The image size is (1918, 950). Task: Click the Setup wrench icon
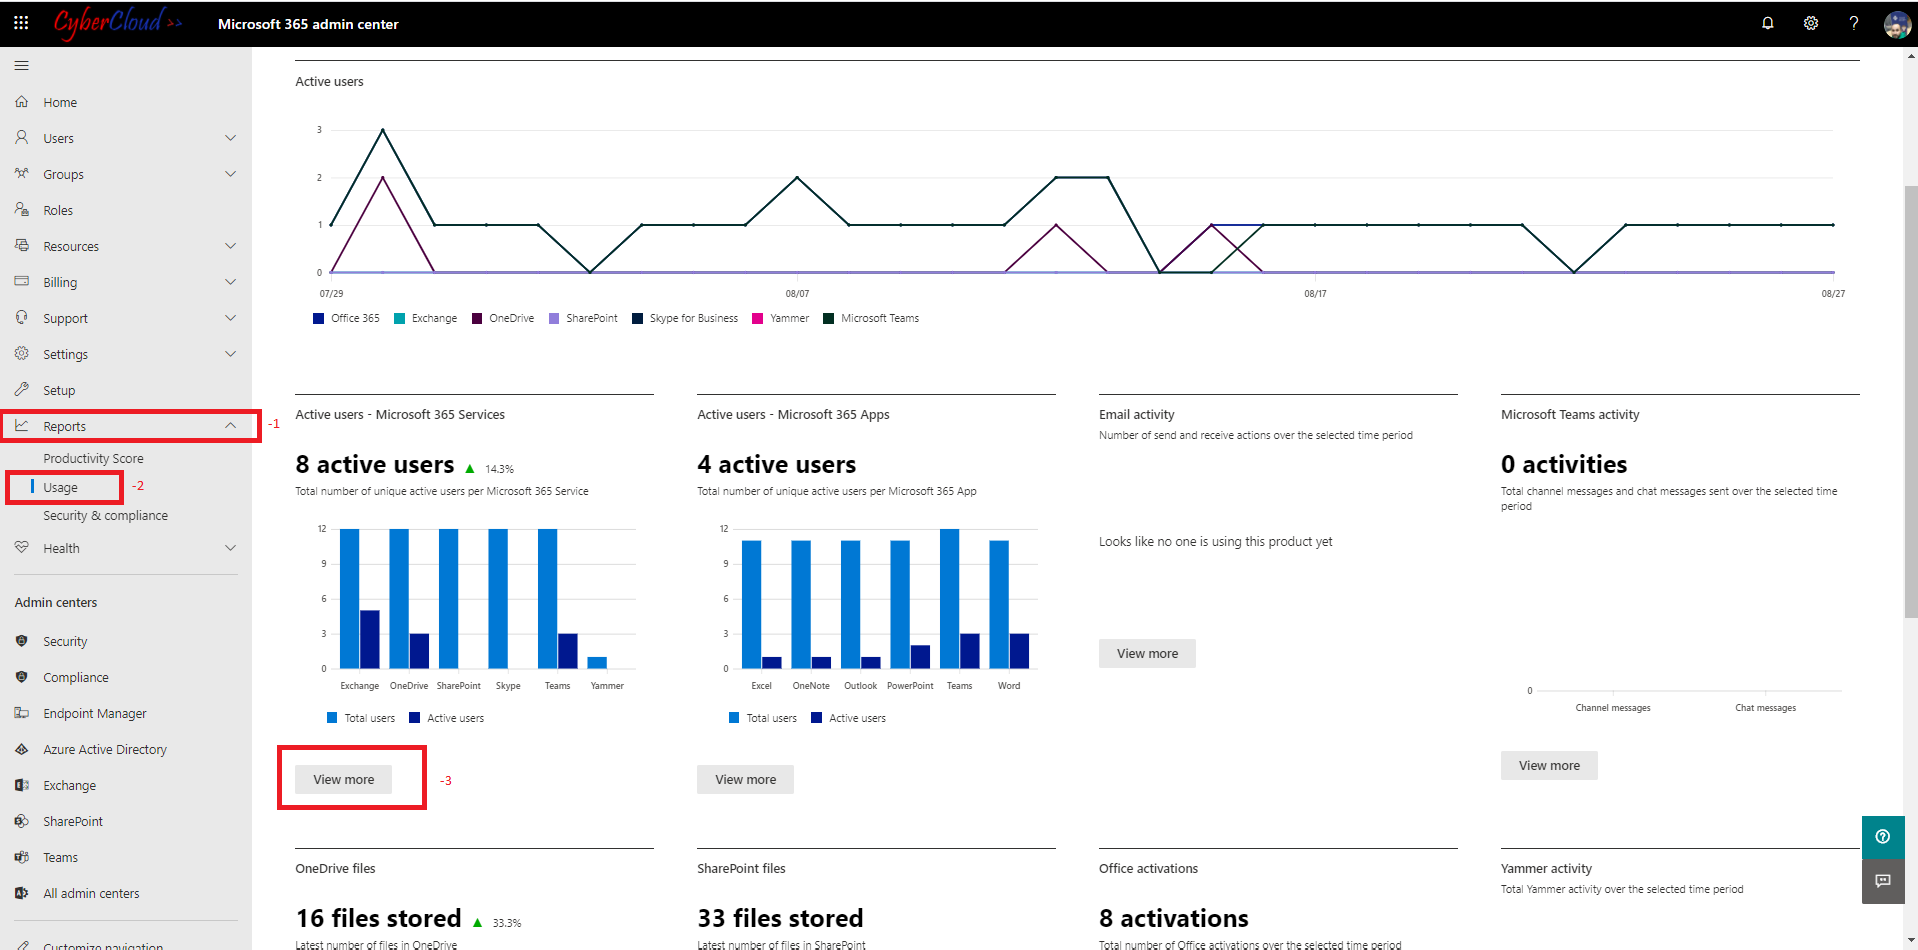[x=22, y=390]
